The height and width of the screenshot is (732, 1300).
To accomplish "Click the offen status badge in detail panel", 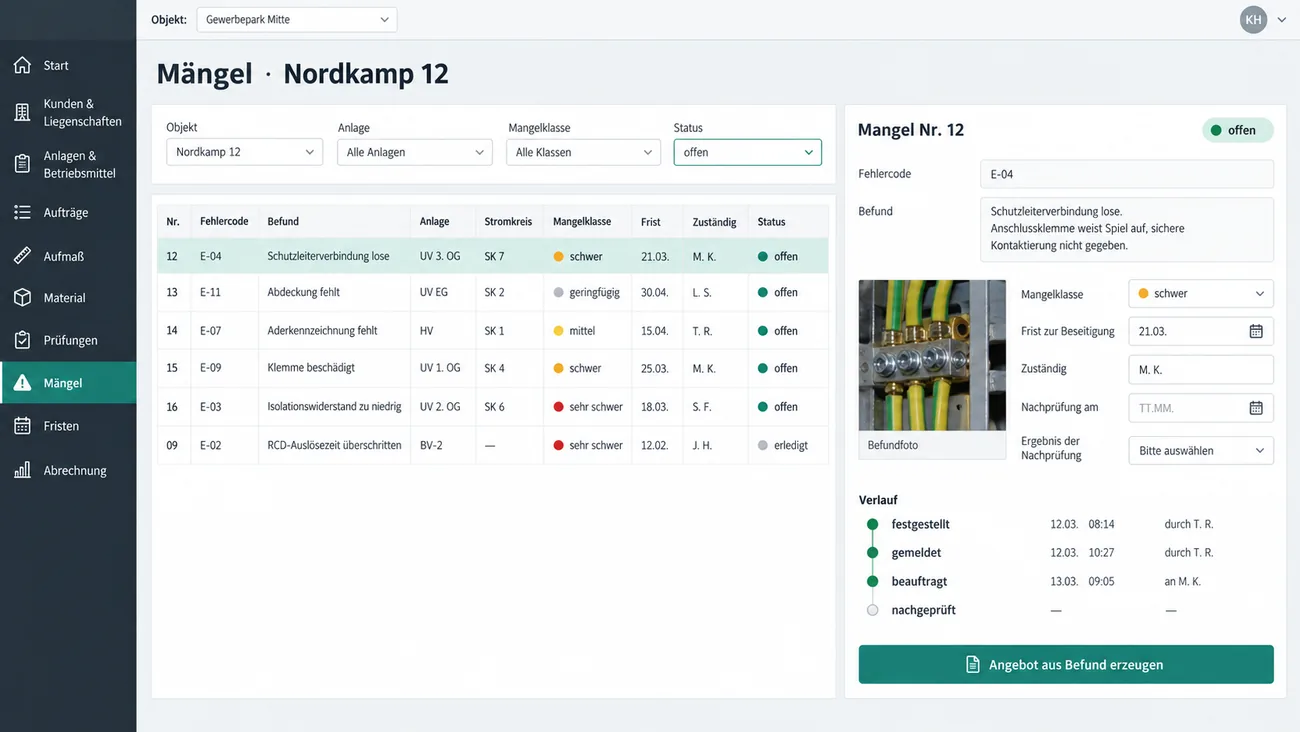I will (x=1238, y=130).
